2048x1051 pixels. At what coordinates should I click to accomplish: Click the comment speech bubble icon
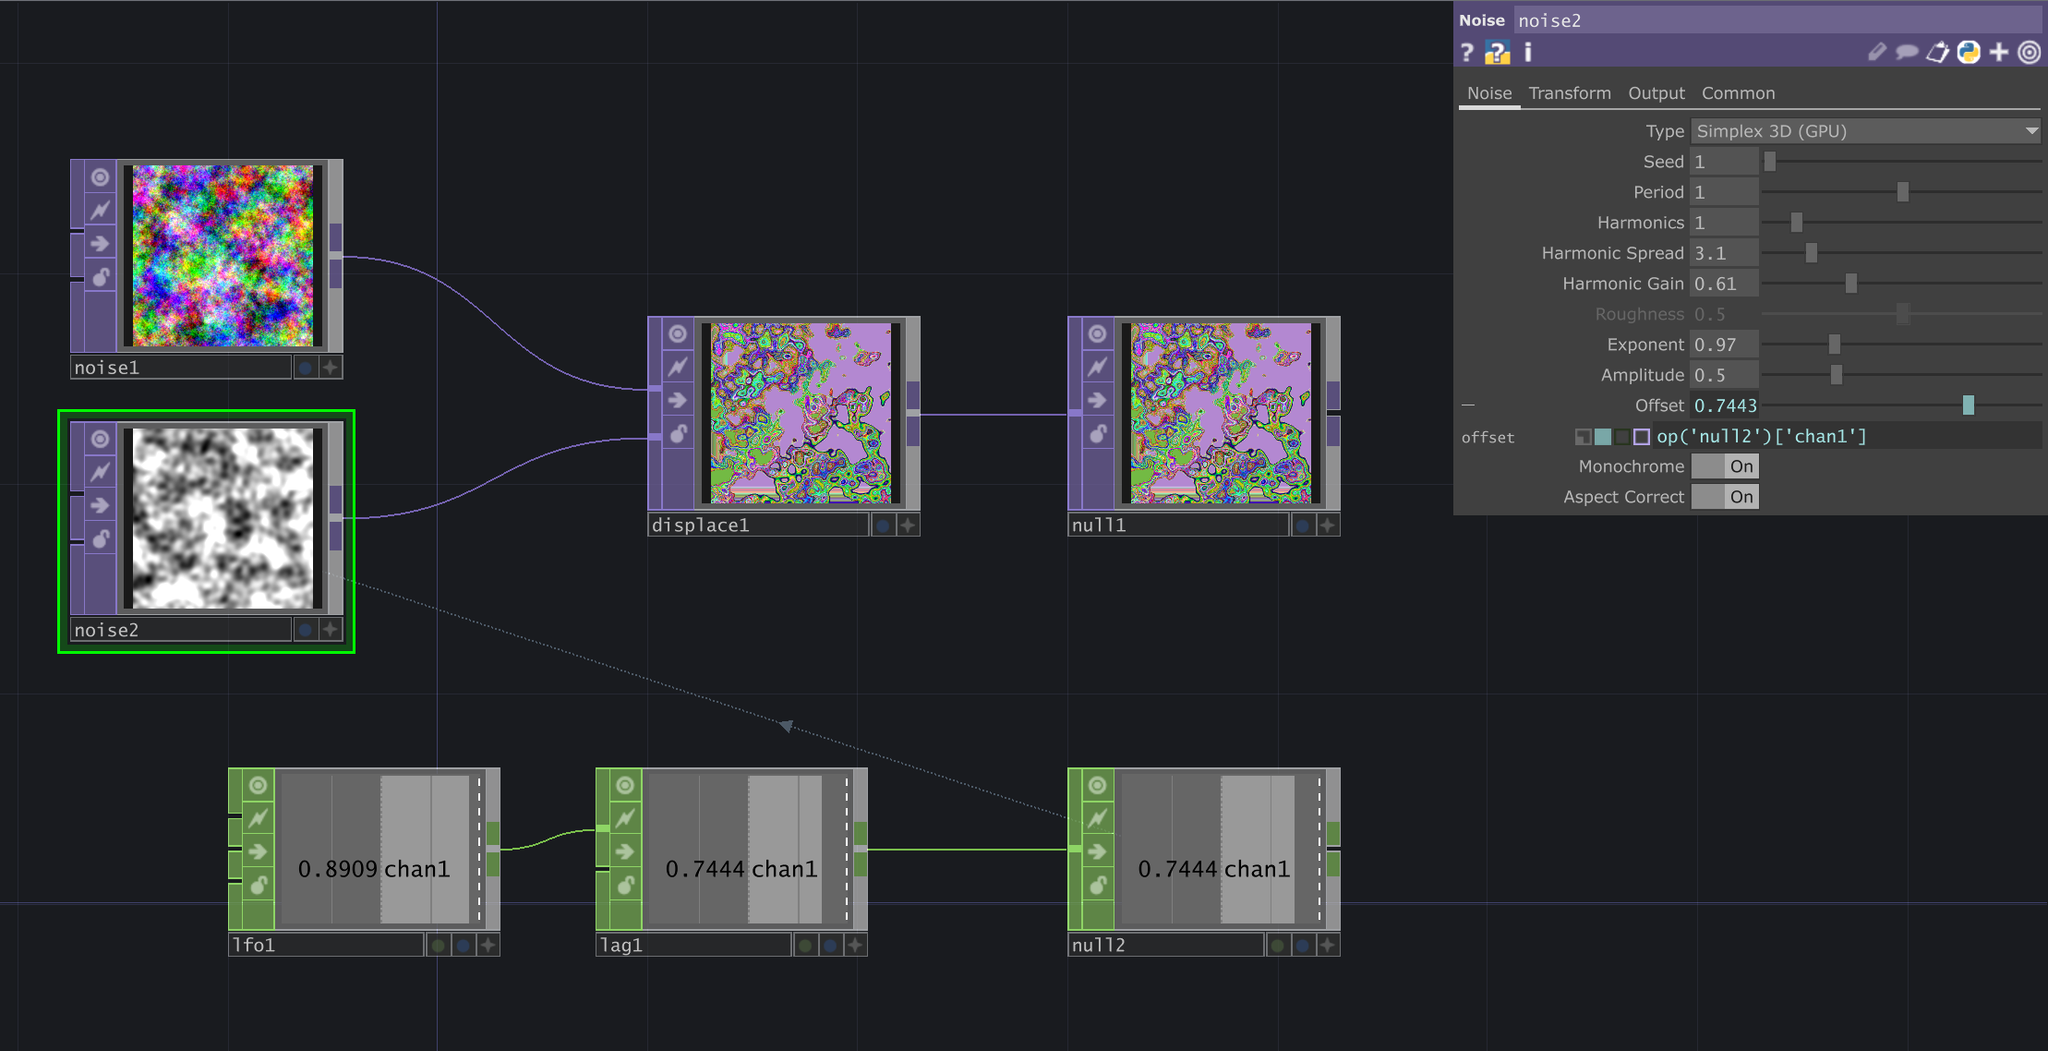tap(1907, 53)
